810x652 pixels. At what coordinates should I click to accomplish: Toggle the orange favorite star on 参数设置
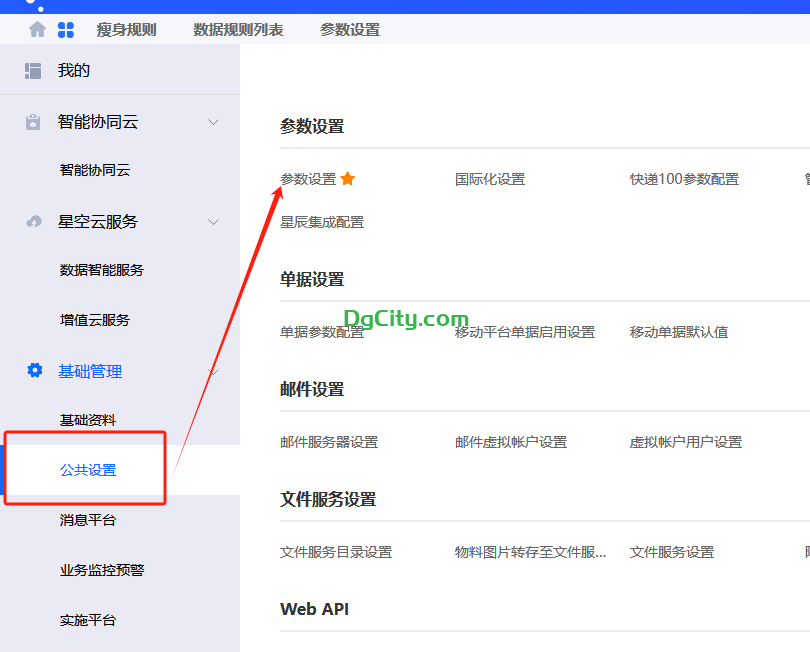tap(348, 178)
